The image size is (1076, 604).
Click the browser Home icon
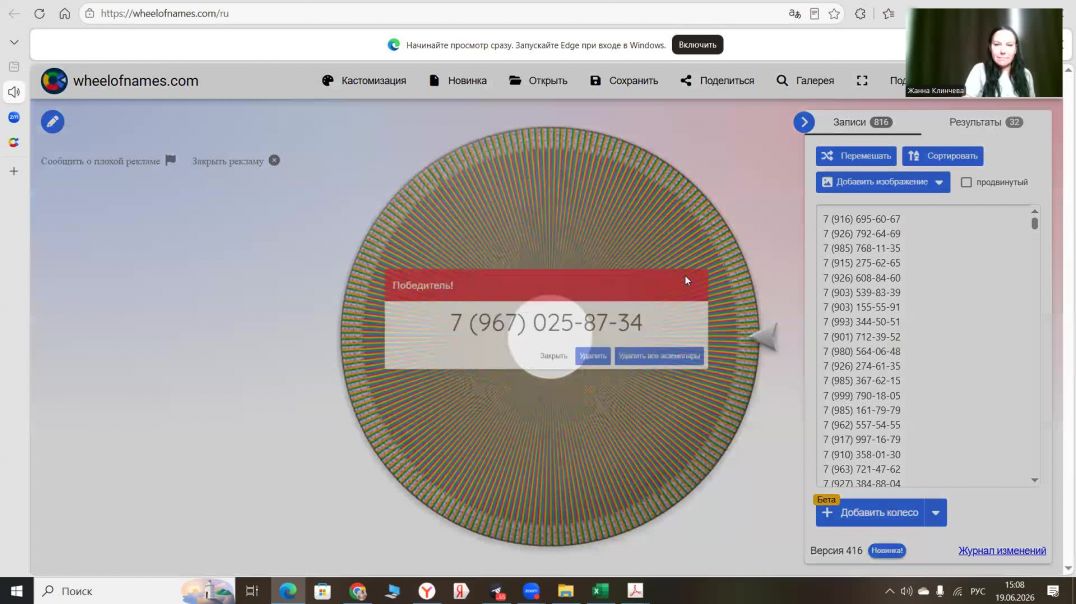click(65, 14)
